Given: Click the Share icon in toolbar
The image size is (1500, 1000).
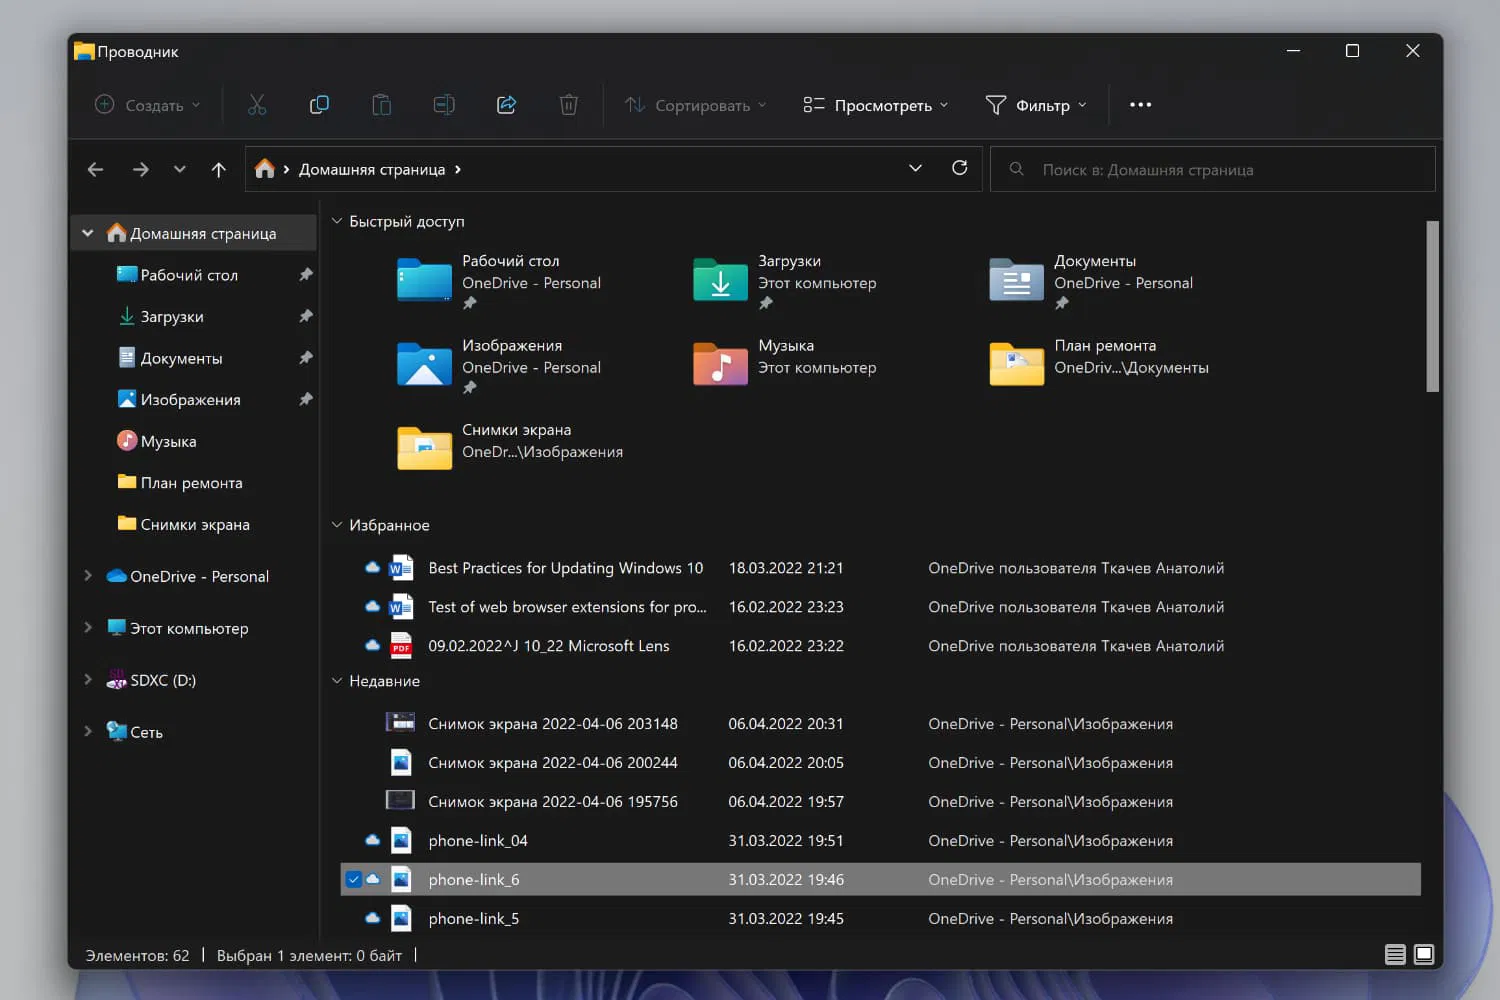Looking at the screenshot, I should click(x=506, y=105).
